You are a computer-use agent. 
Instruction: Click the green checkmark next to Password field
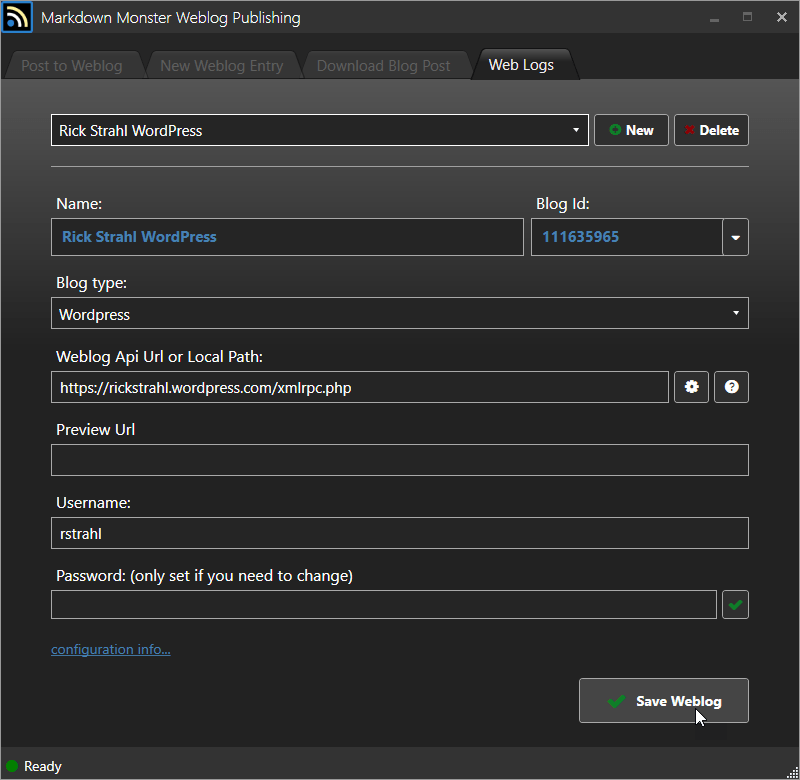point(735,605)
